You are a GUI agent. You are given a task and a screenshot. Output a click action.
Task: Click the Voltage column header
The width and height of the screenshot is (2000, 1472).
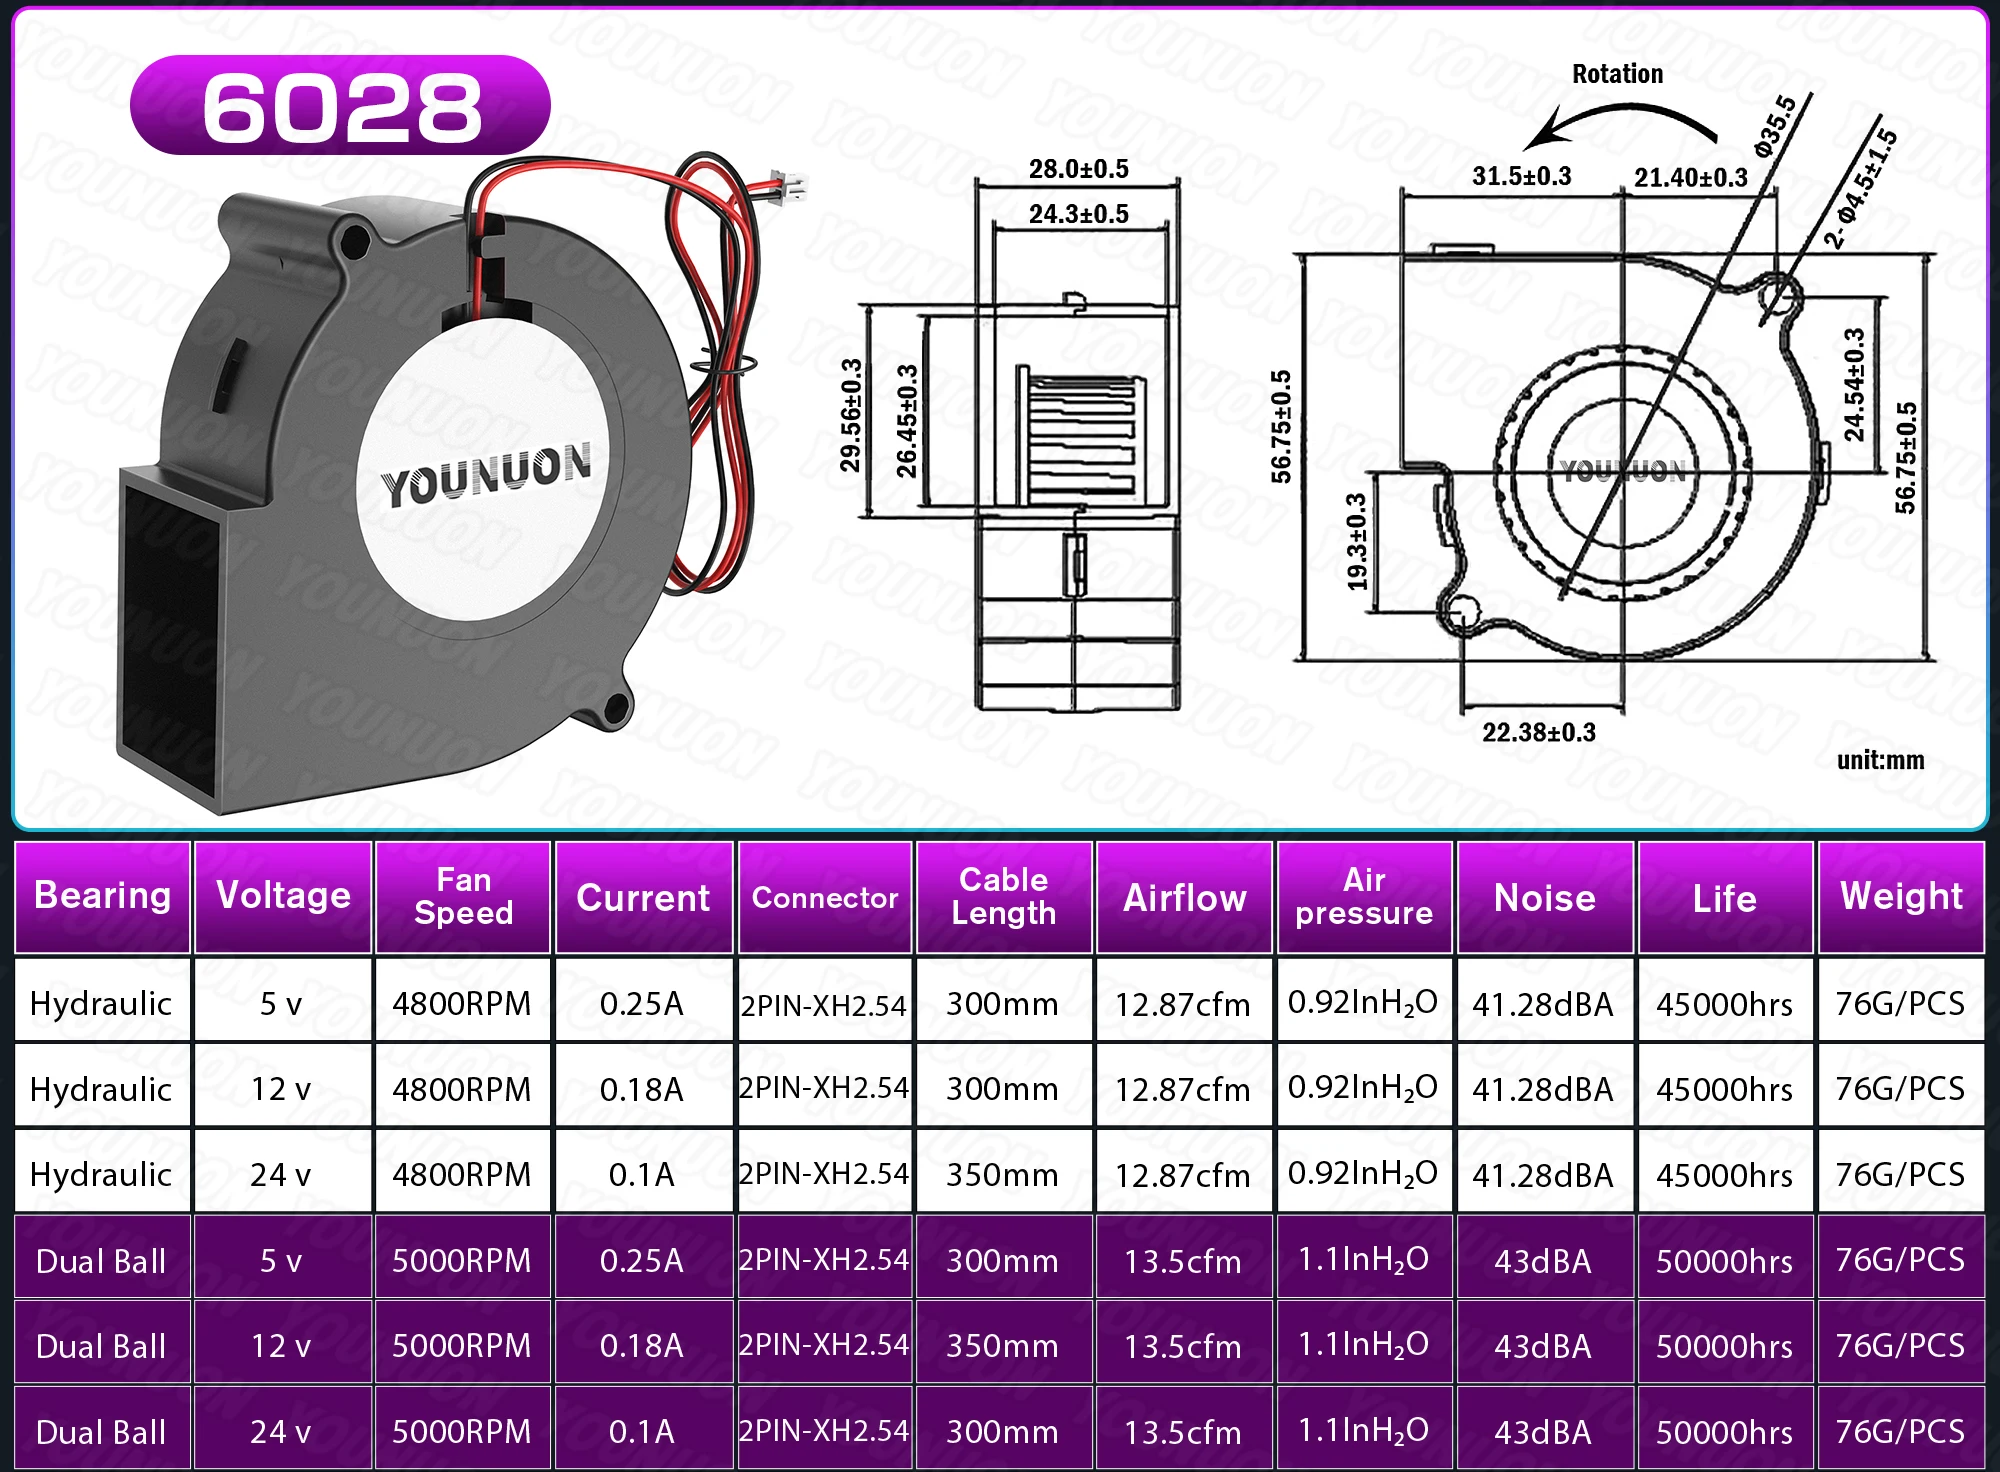pyautogui.click(x=283, y=896)
